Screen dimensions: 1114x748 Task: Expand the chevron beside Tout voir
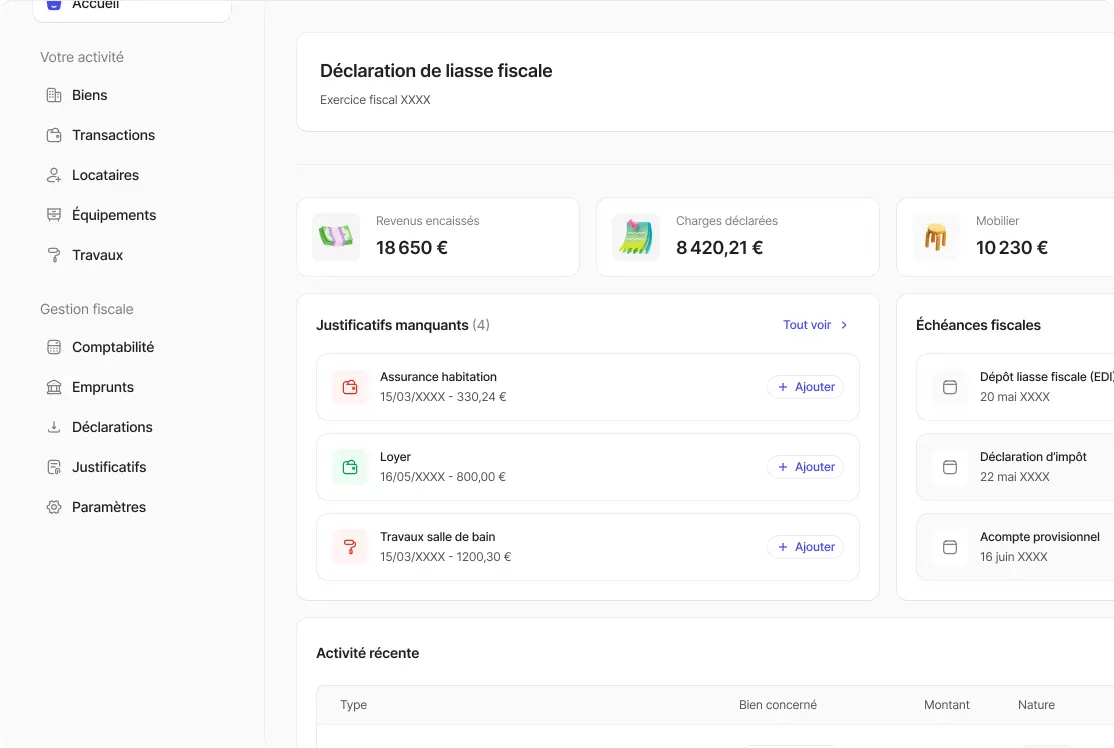844,325
